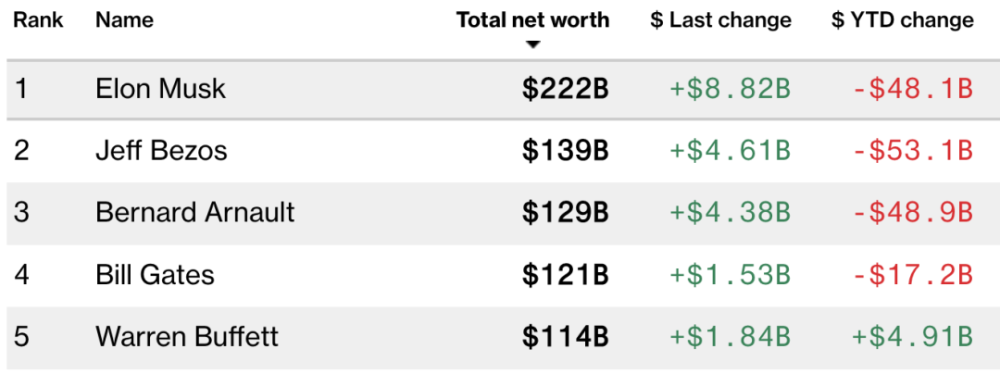Image resolution: width=1000 pixels, height=374 pixels.
Task: Select rank number 3 in table
Action: point(21,213)
